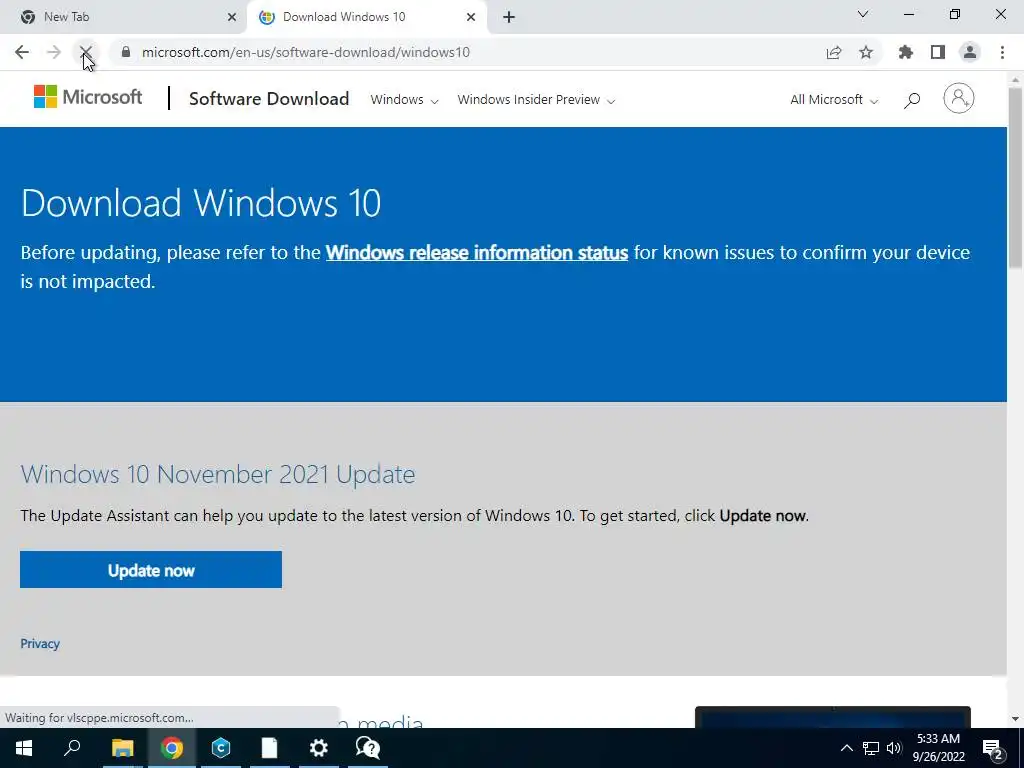Open the site search magnifier

point(912,100)
